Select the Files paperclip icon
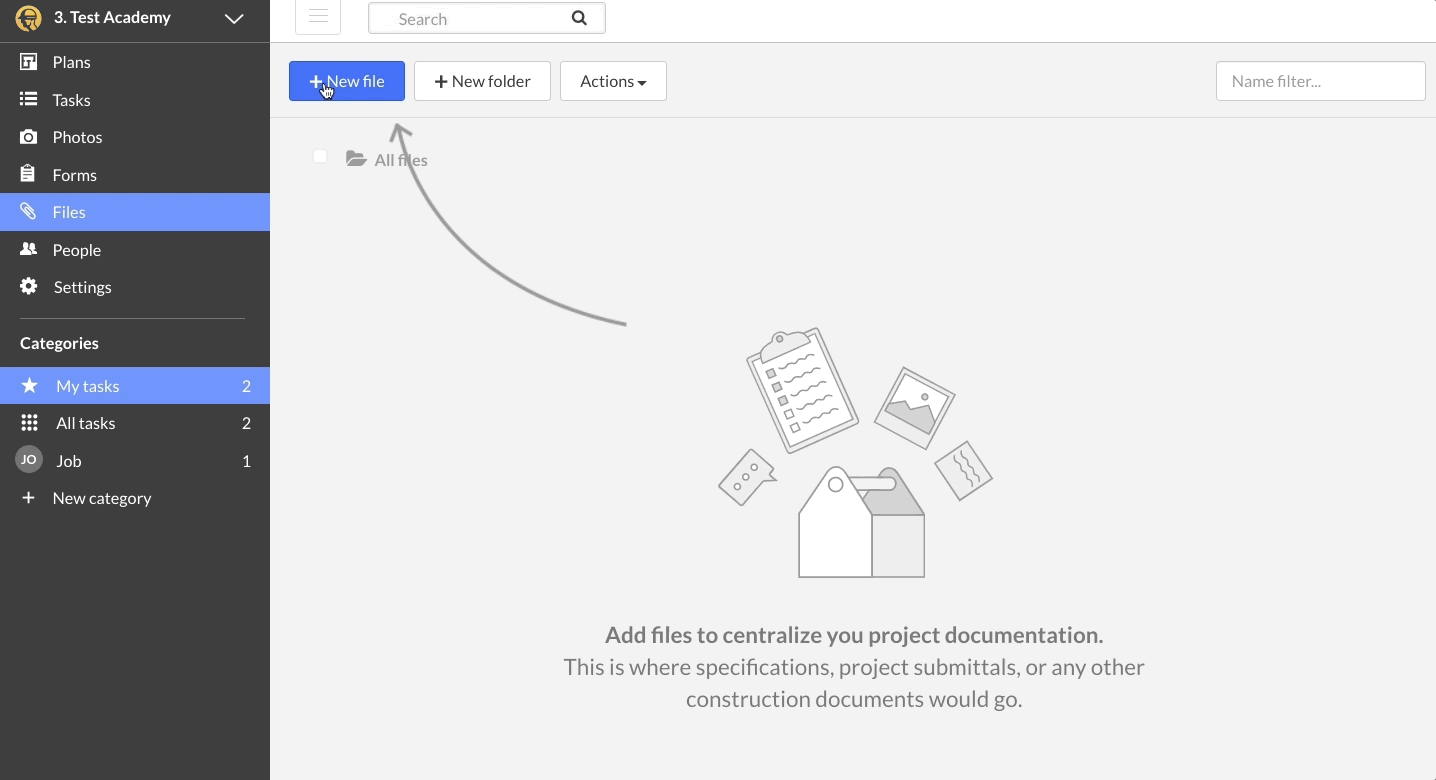Image resolution: width=1436 pixels, height=780 pixels. (28, 212)
